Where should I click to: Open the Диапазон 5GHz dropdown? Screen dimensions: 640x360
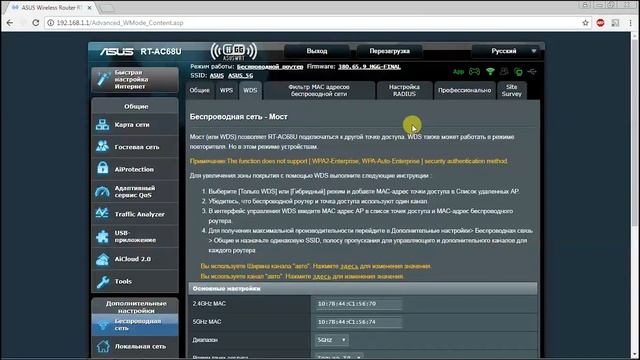coord(331,340)
